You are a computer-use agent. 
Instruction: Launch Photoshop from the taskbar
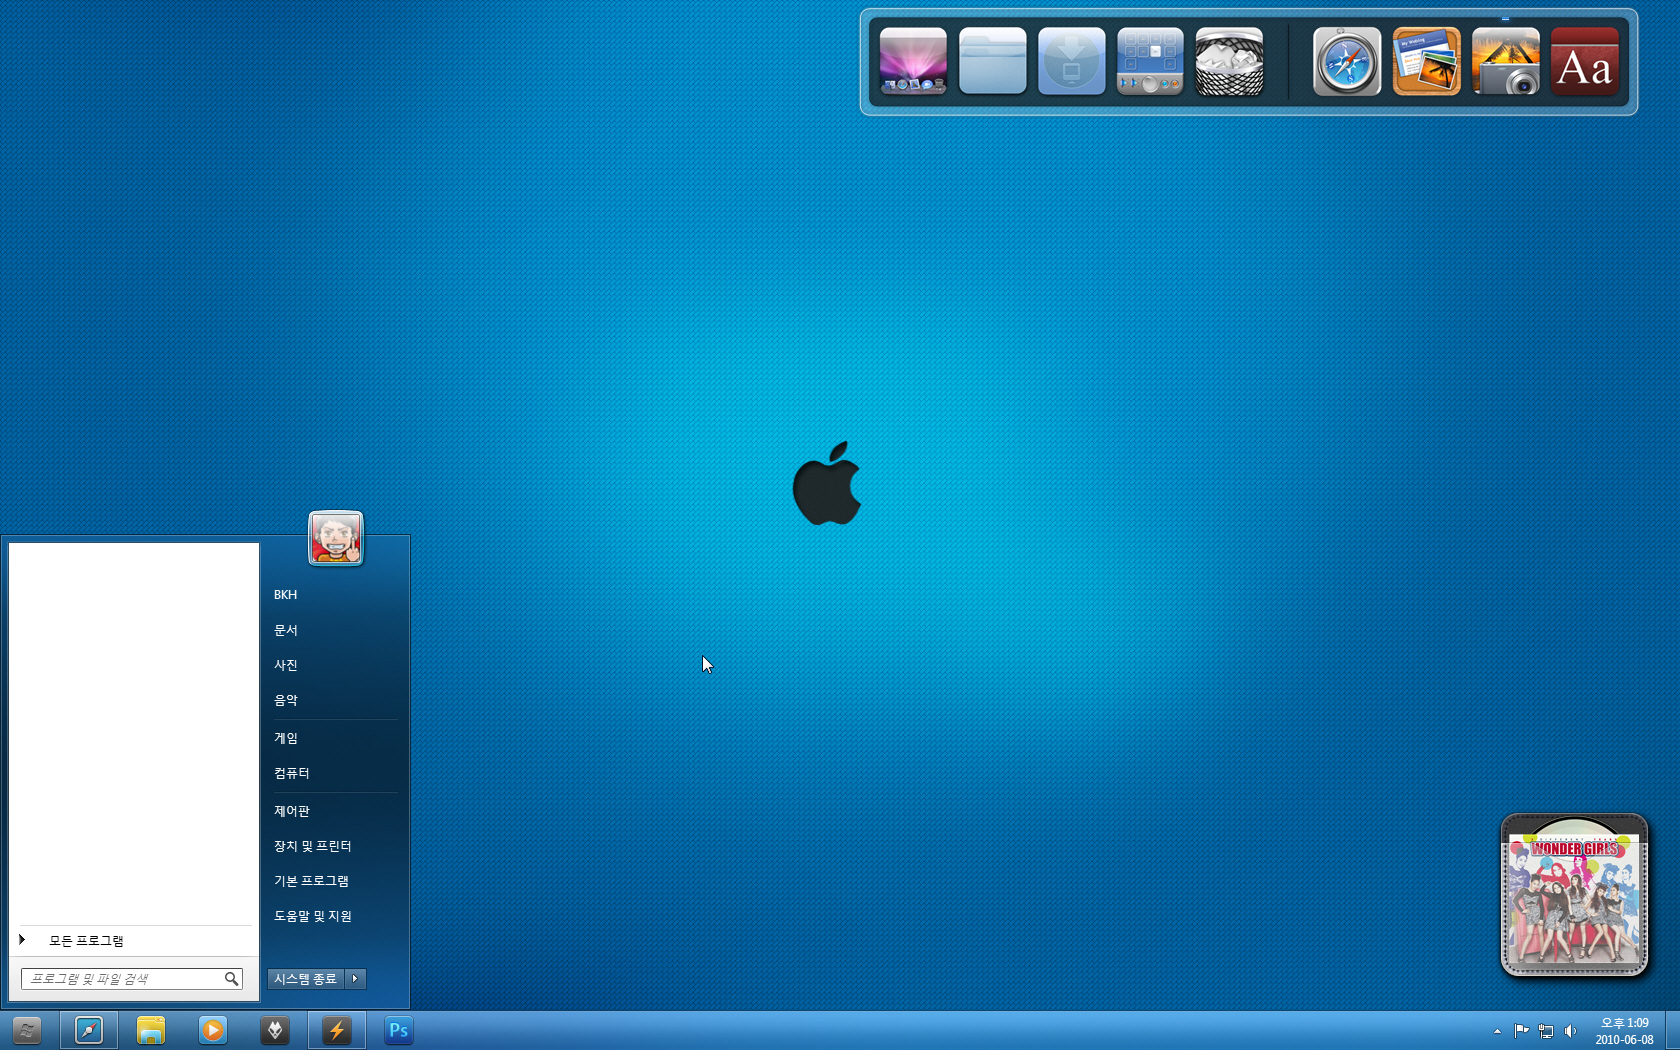[x=399, y=1030]
